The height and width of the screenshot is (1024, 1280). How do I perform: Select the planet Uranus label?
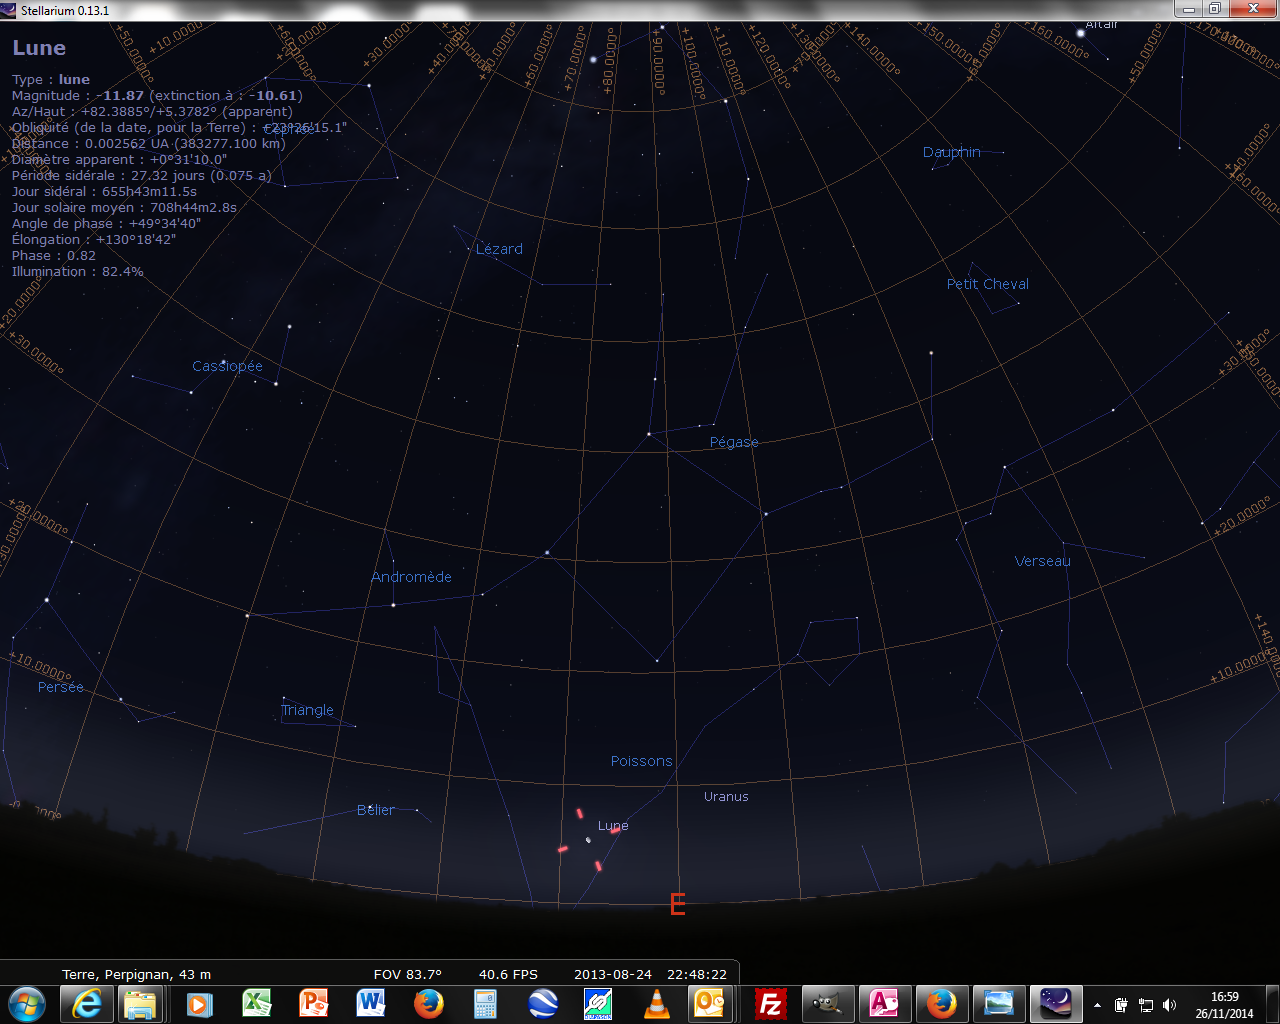click(726, 797)
